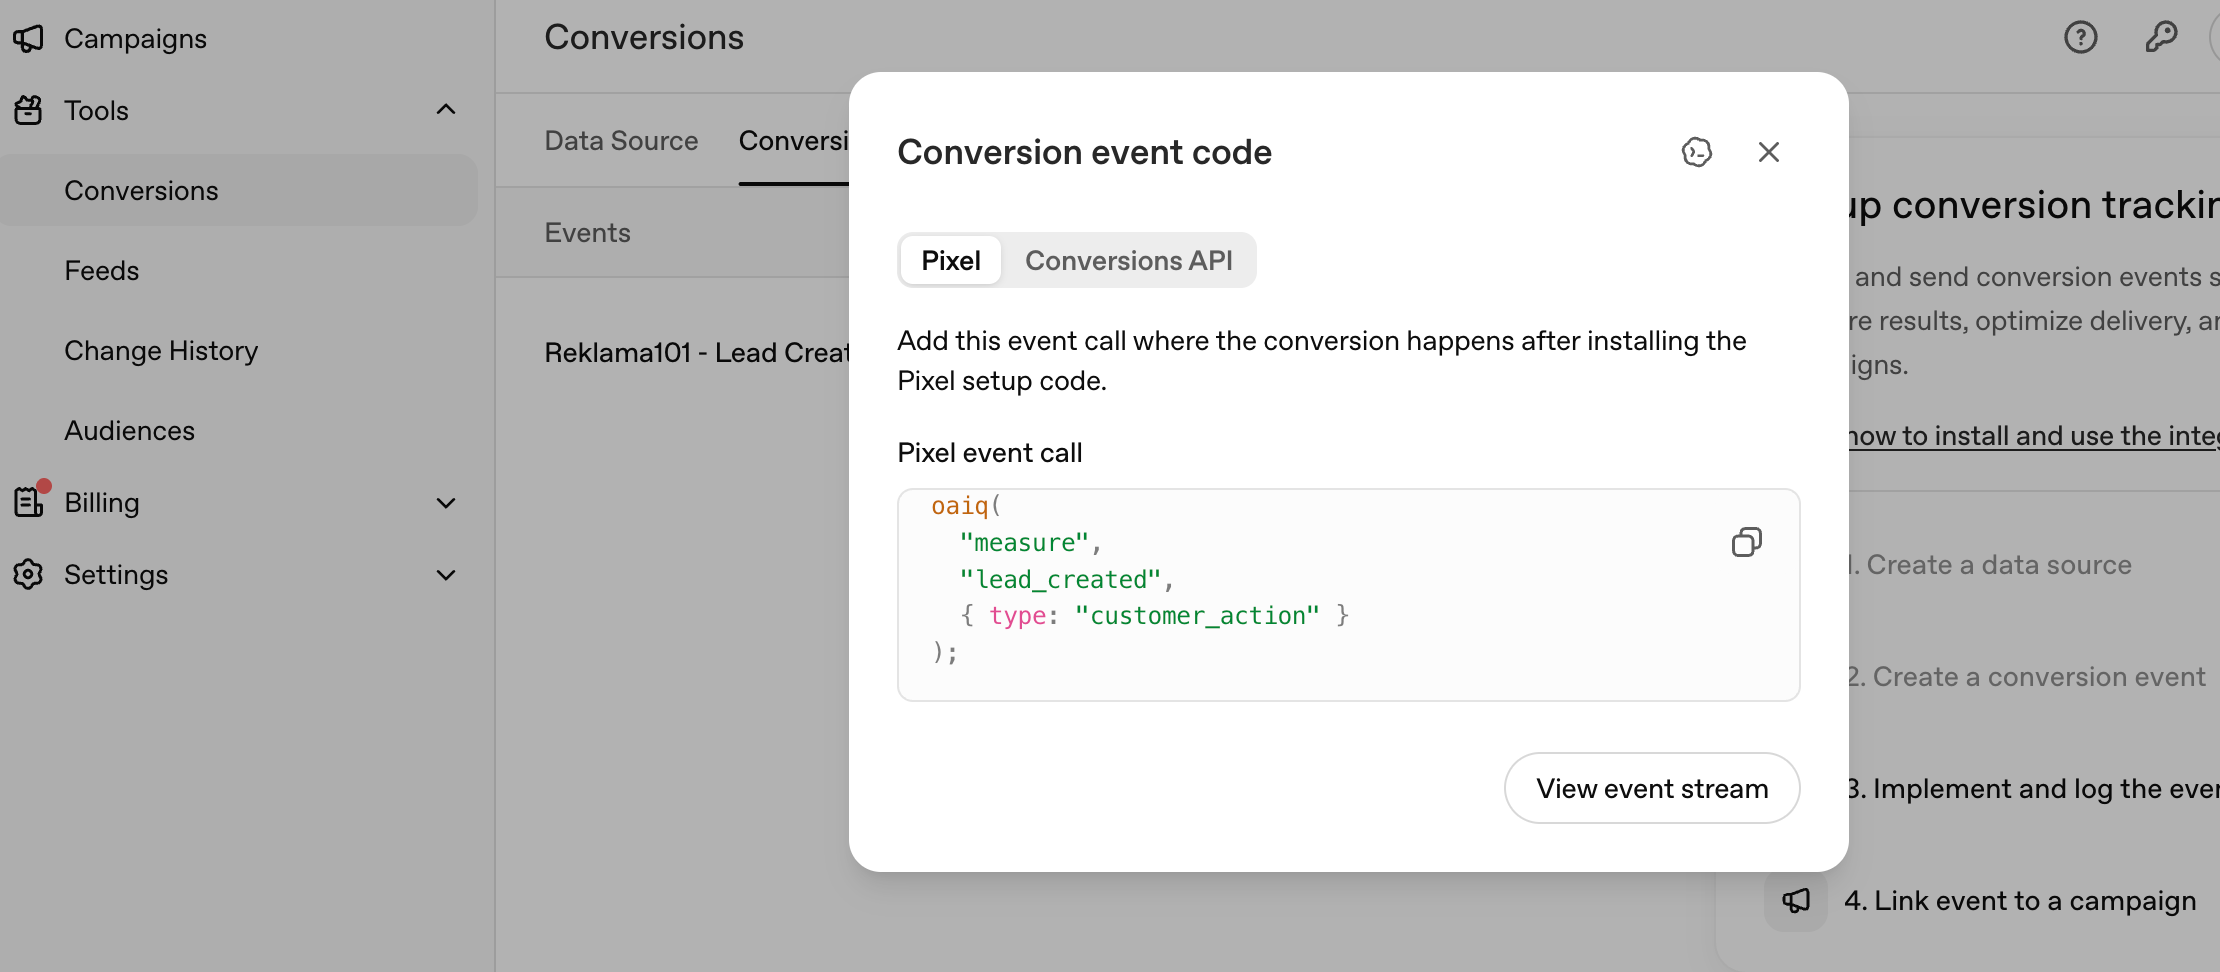Open Change History in the sidebar
The image size is (2220, 972).
pos(161,350)
